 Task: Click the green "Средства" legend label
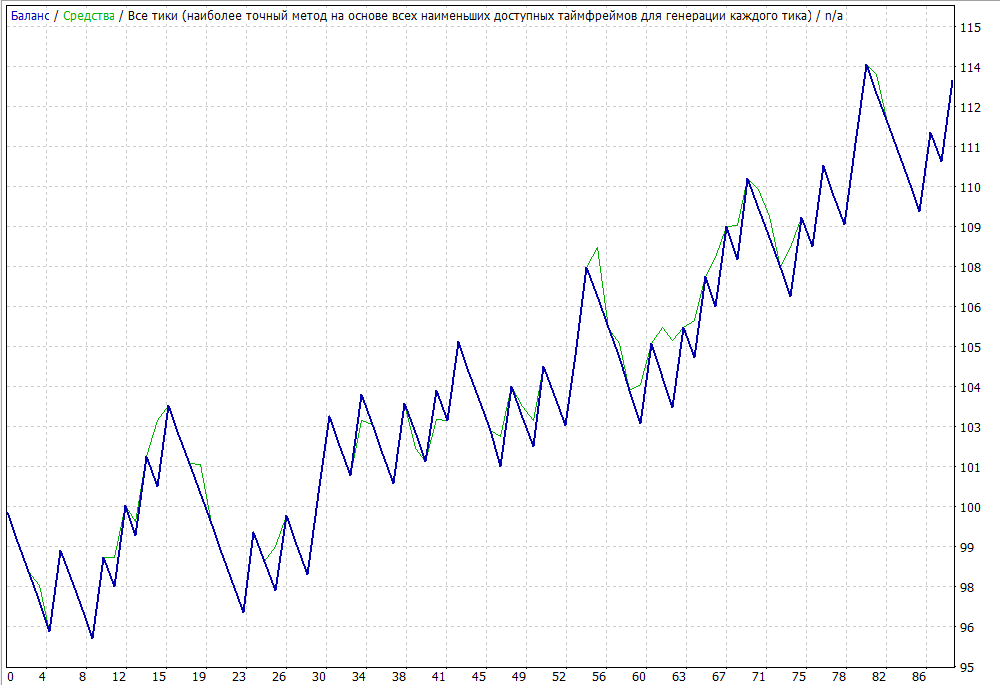point(88,16)
